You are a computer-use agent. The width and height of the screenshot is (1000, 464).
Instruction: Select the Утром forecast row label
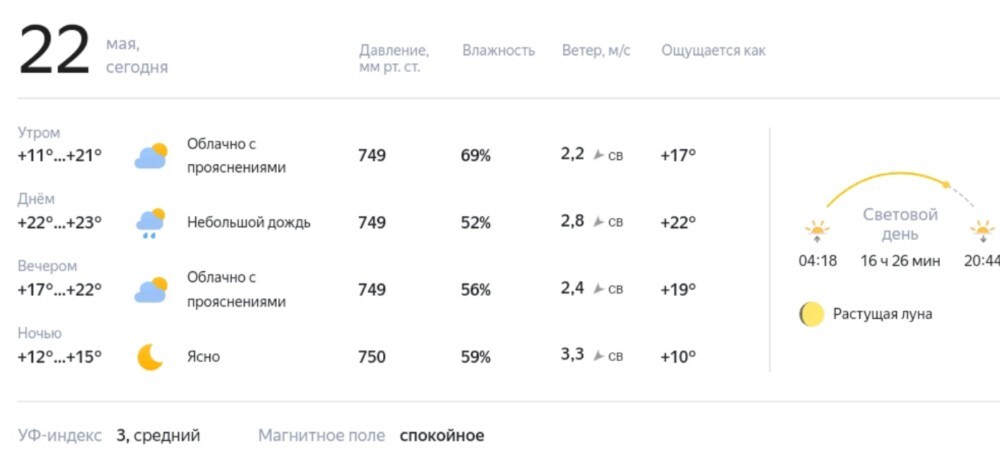coord(39,133)
